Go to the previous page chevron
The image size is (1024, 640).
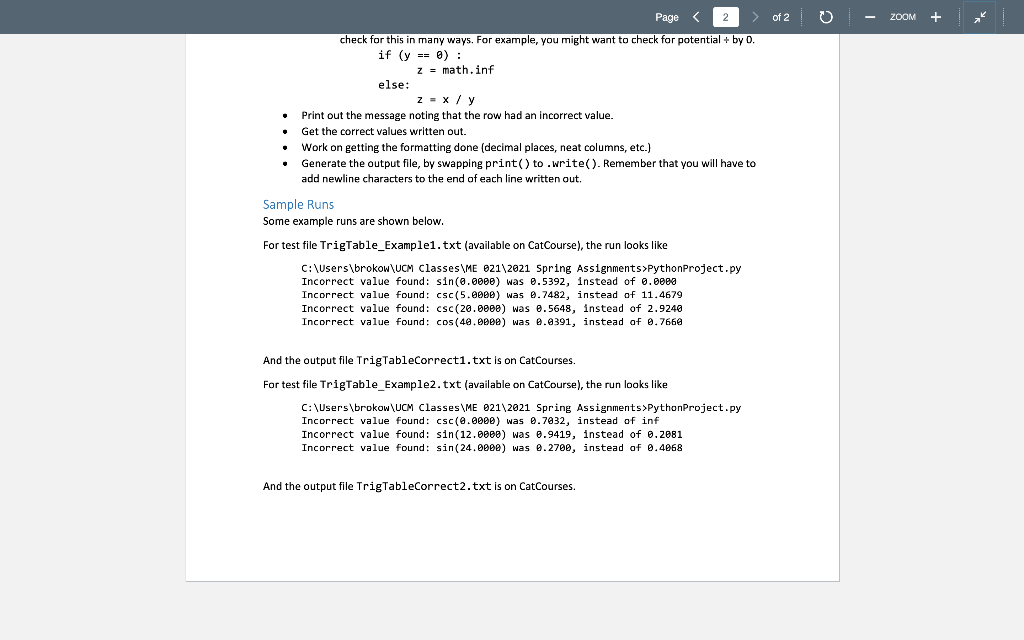[696, 16]
